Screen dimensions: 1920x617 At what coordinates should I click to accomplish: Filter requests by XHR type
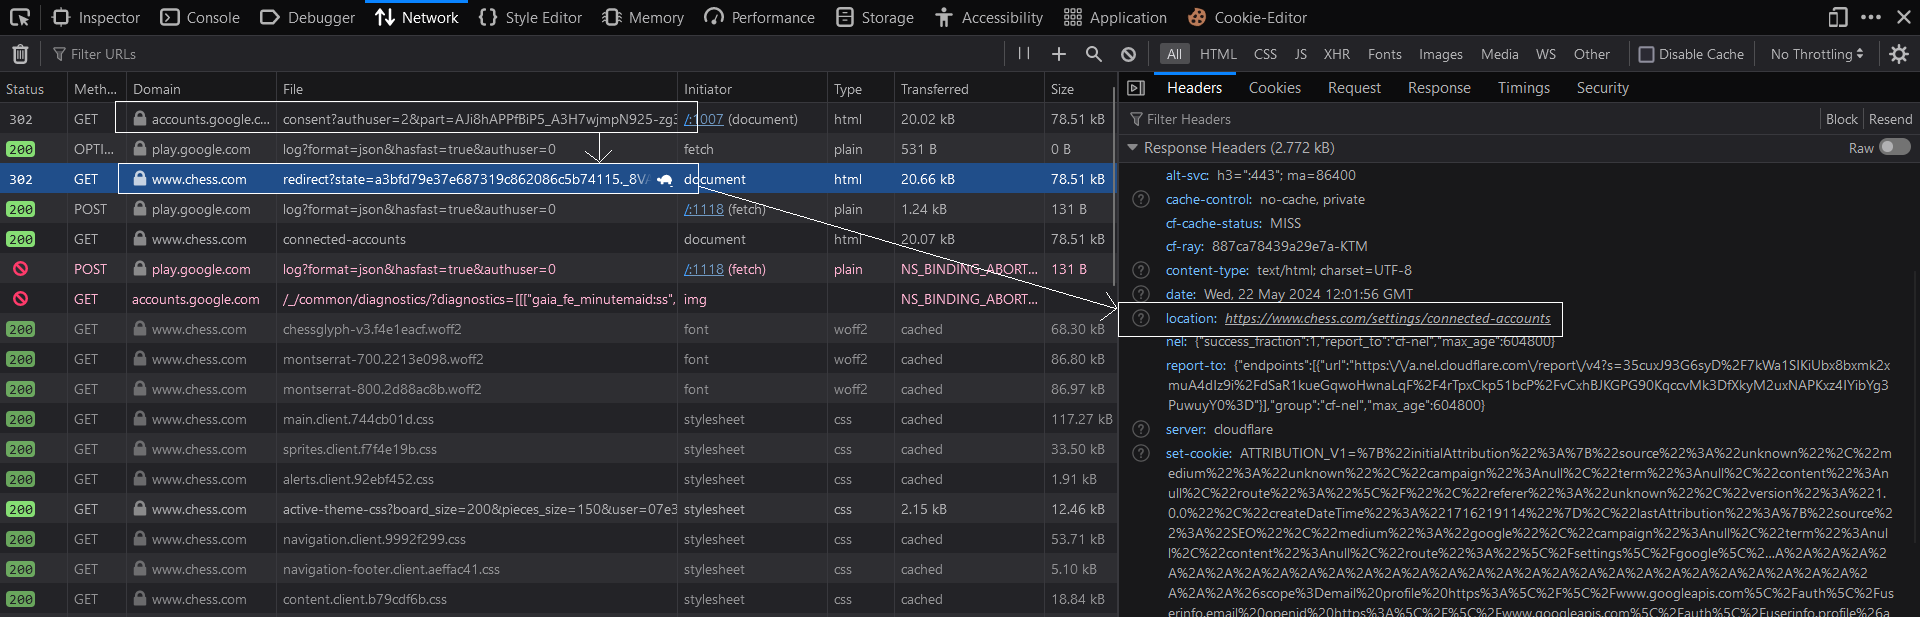[x=1336, y=54]
